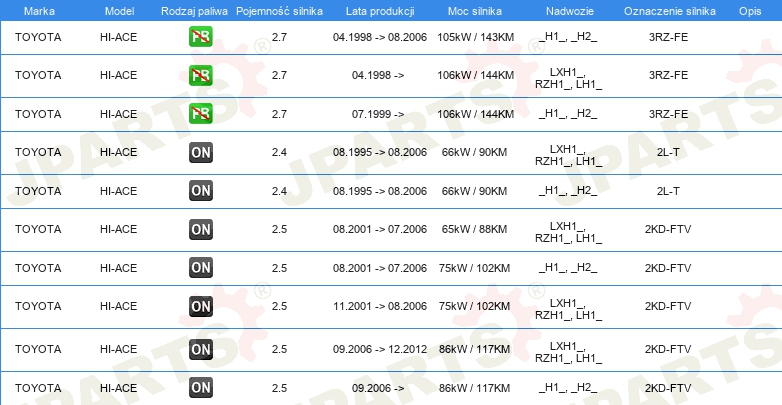This screenshot has width=782, height=405.
Task: Select the 65kW / 88KM power cell
Action: point(474,229)
